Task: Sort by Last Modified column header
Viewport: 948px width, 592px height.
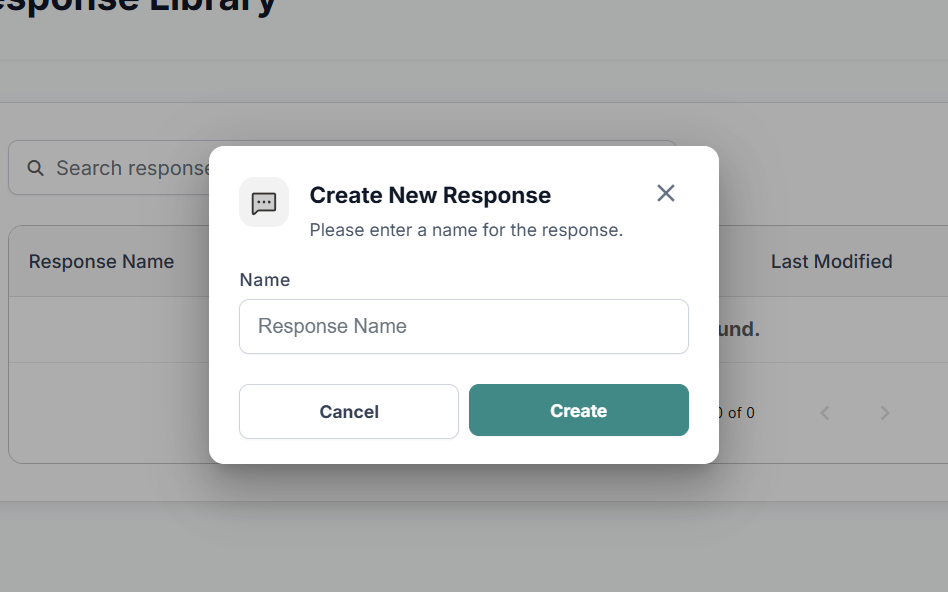Action: [x=831, y=262]
